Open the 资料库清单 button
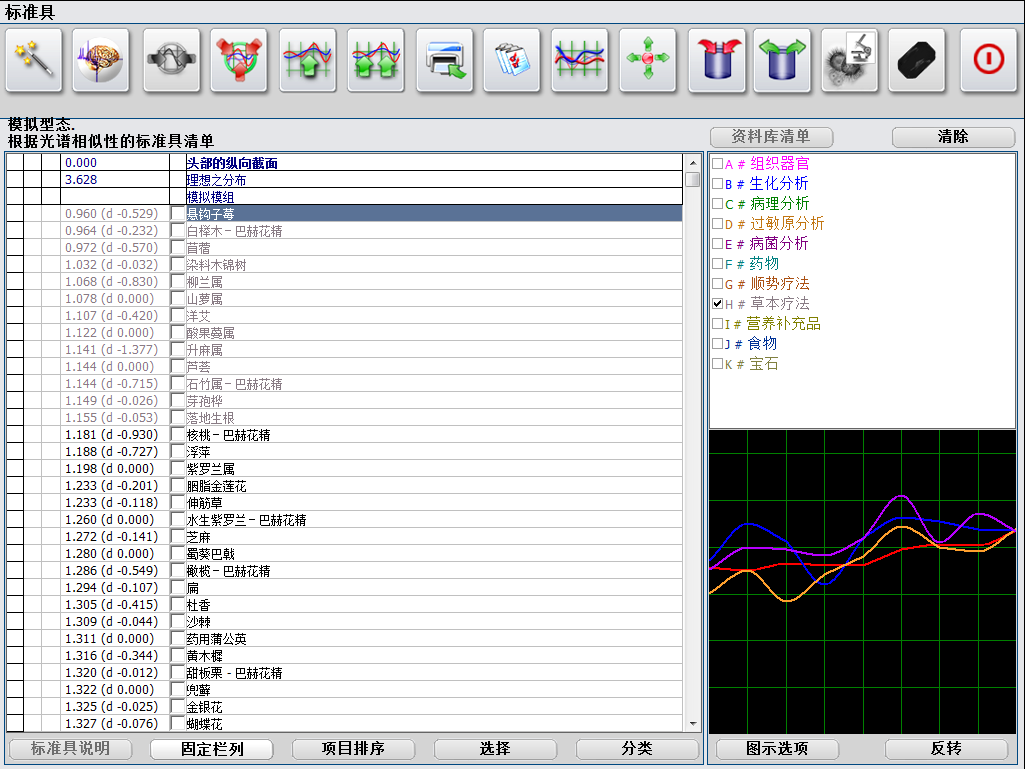 (x=771, y=137)
